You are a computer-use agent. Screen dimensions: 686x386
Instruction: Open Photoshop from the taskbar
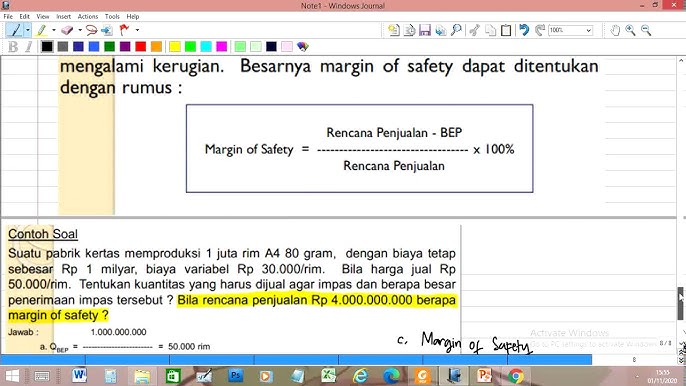(235, 376)
